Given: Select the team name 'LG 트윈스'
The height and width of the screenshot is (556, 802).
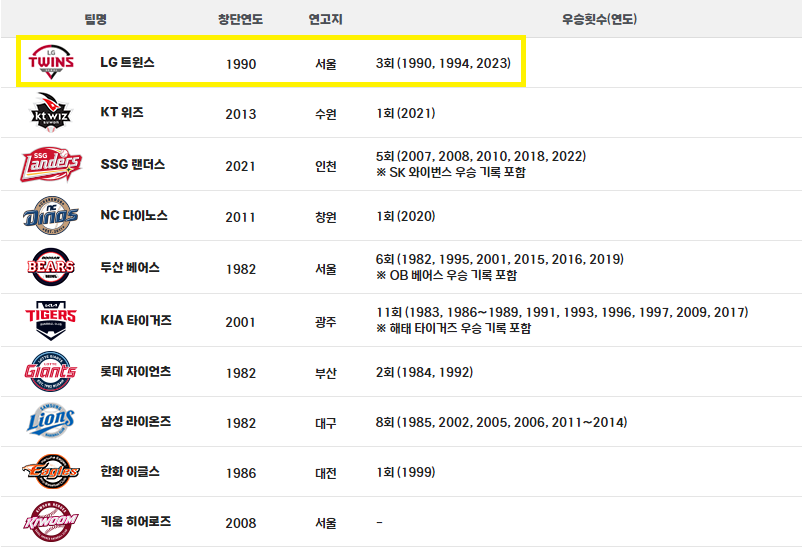Looking at the screenshot, I should [x=127, y=62].
